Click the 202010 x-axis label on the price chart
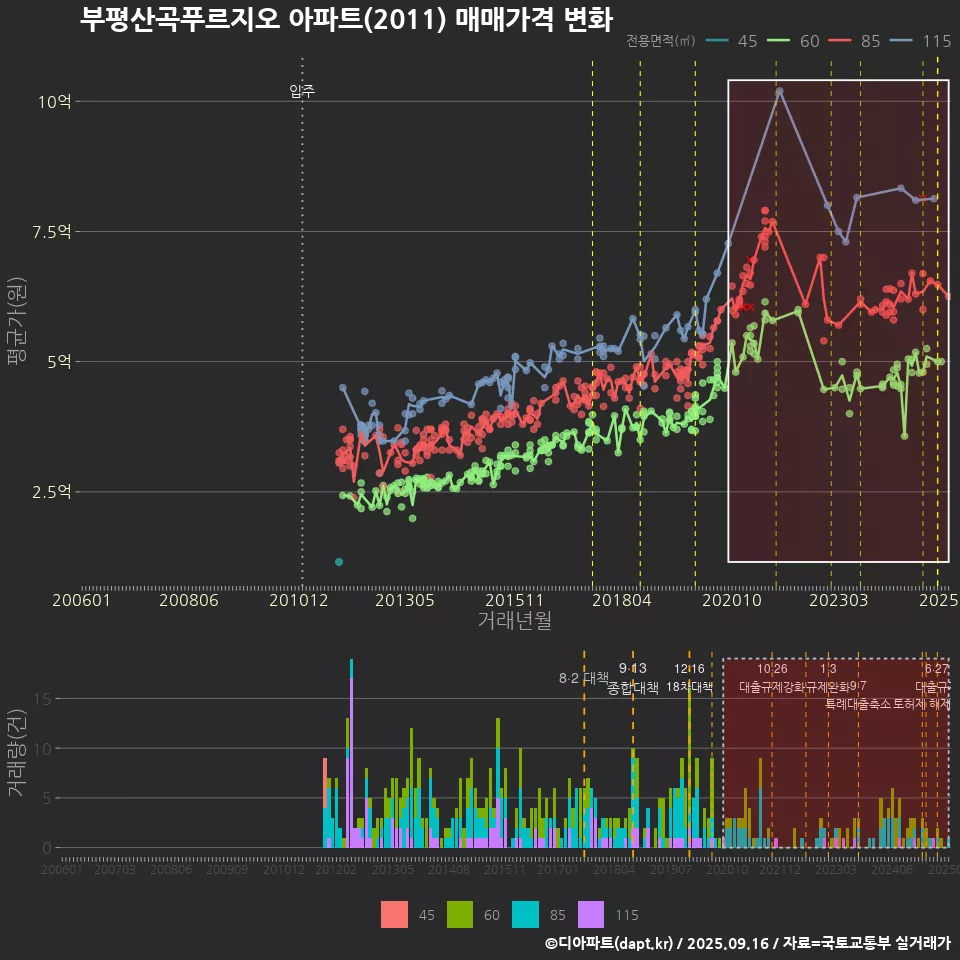 [732, 600]
